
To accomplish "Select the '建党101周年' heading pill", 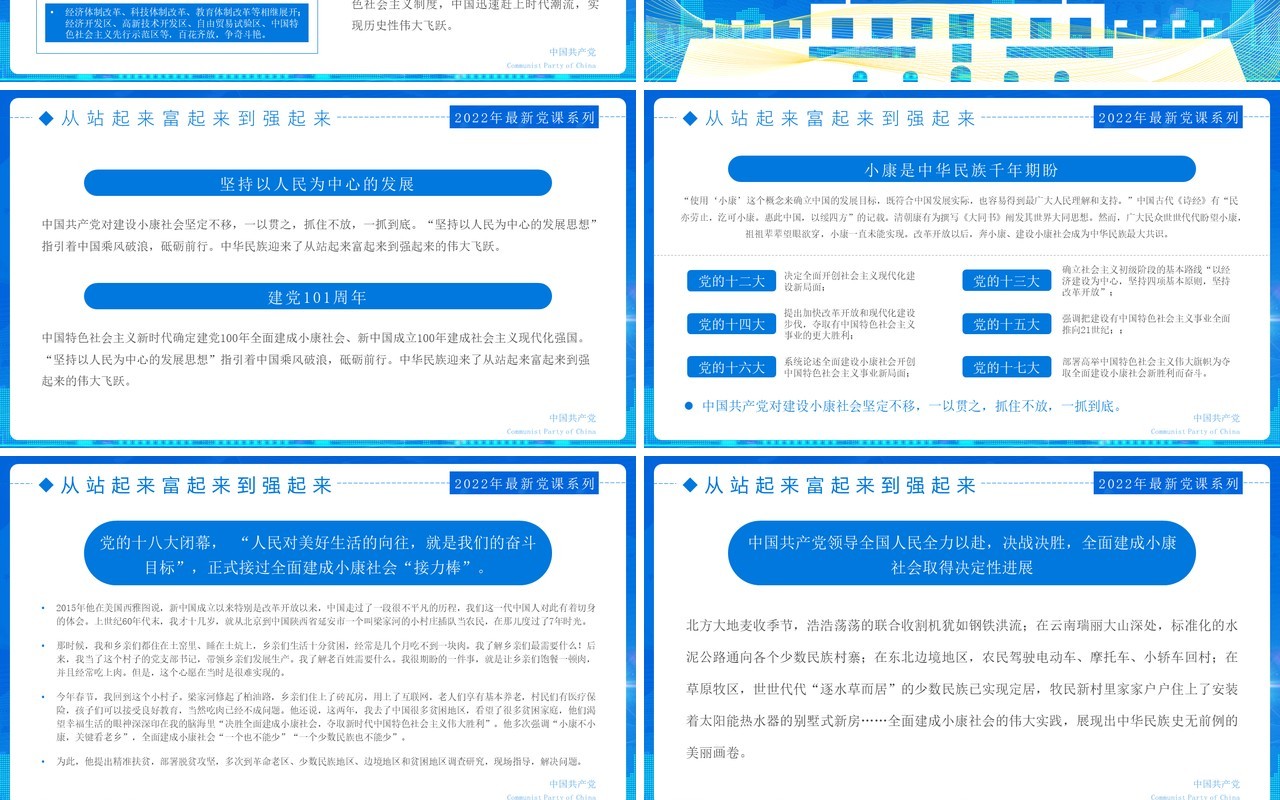I will [x=317, y=297].
